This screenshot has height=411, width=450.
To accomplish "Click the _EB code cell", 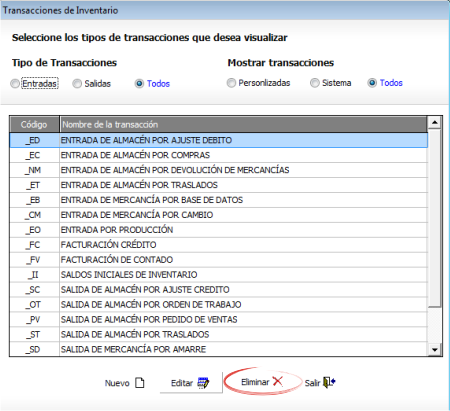I will pyautogui.click(x=34, y=200).
